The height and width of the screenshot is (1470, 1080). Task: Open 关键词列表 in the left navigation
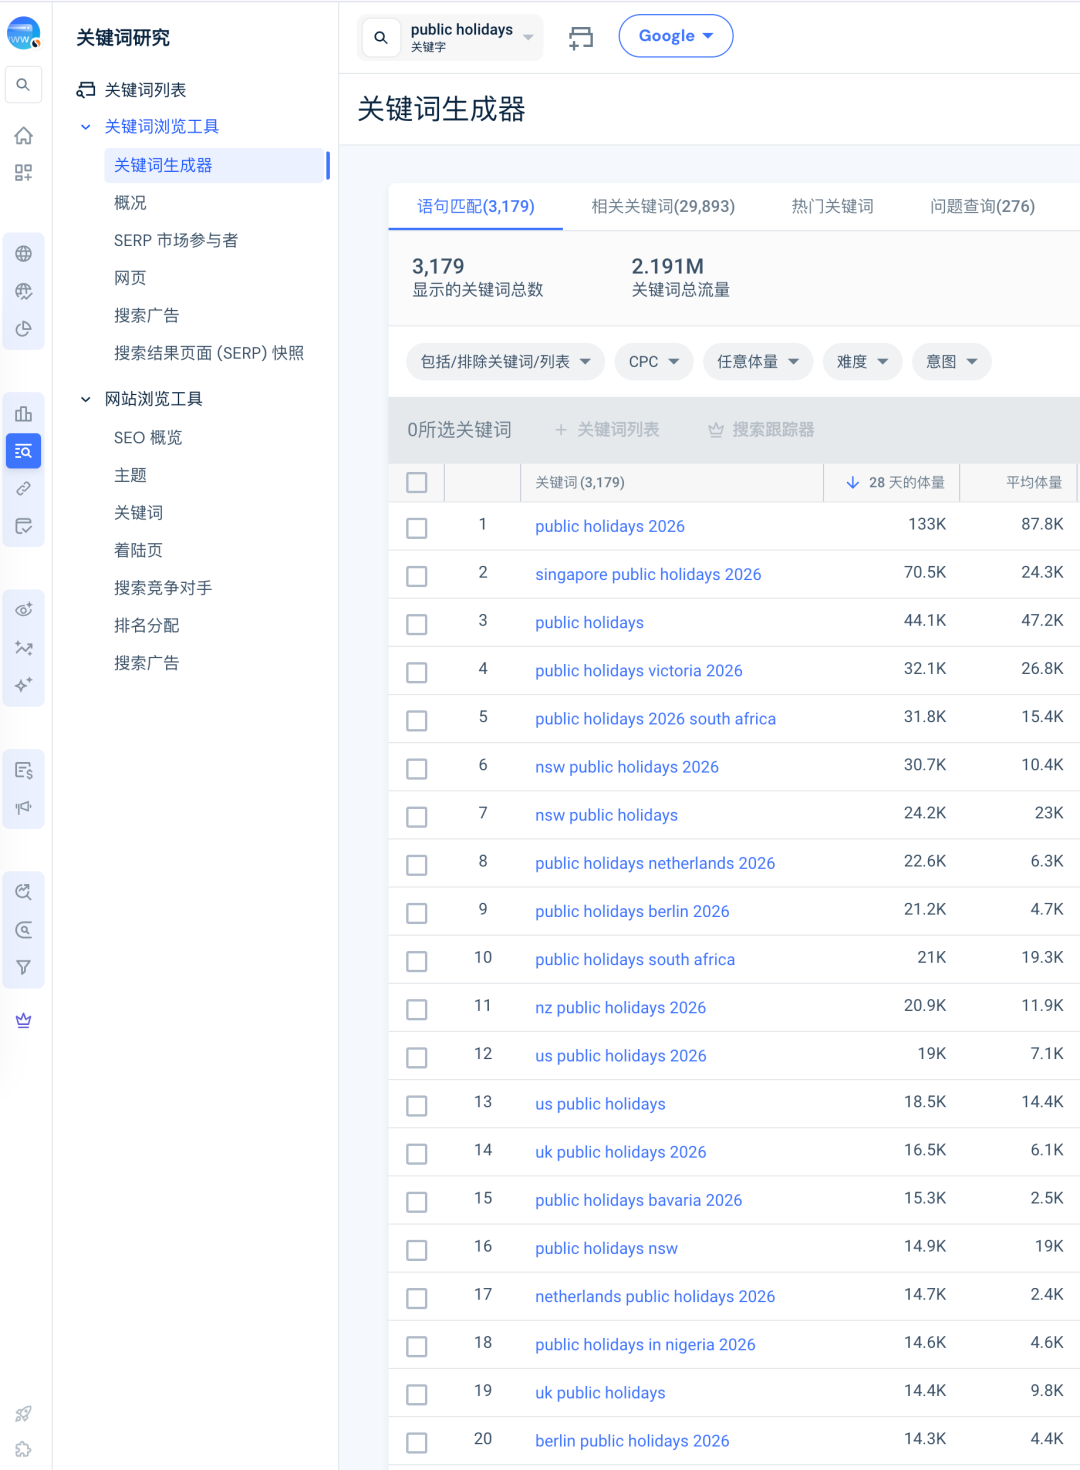146,90
